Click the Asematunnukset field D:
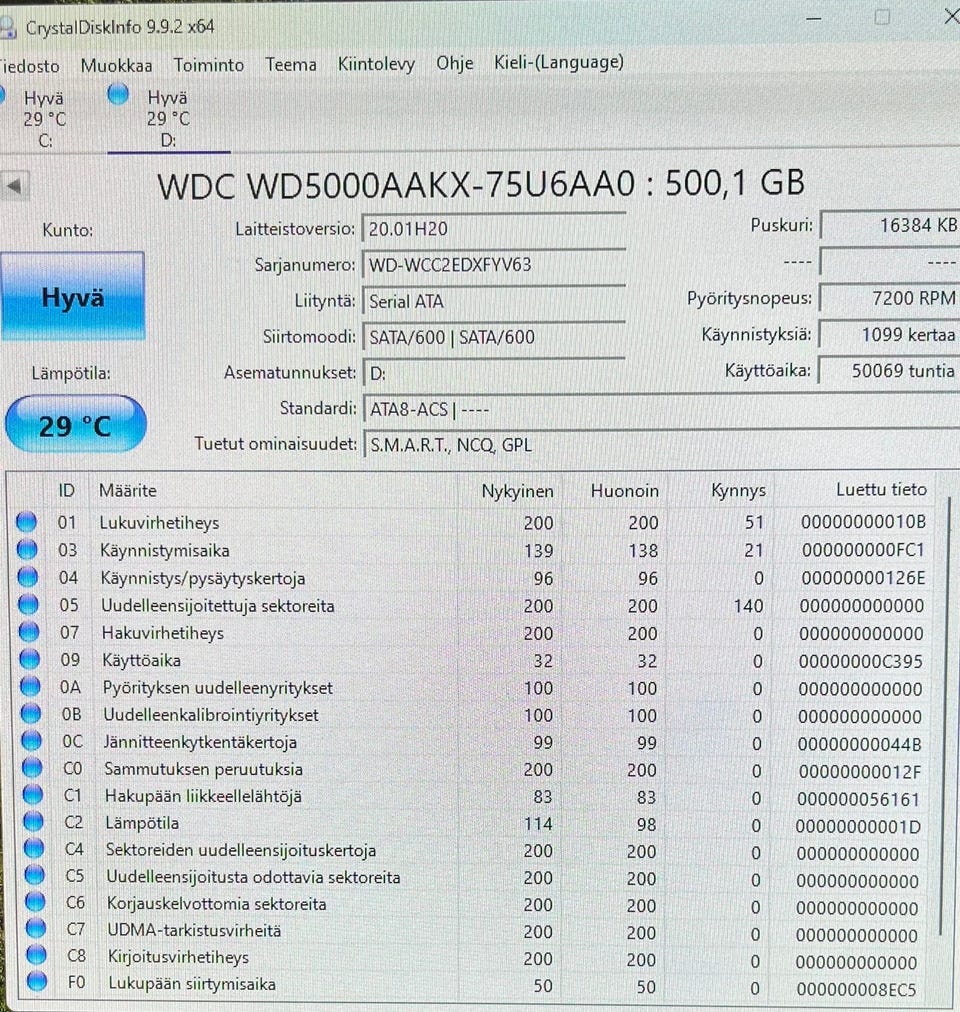Screen dimensions: 960x1012 pos(494,373)
